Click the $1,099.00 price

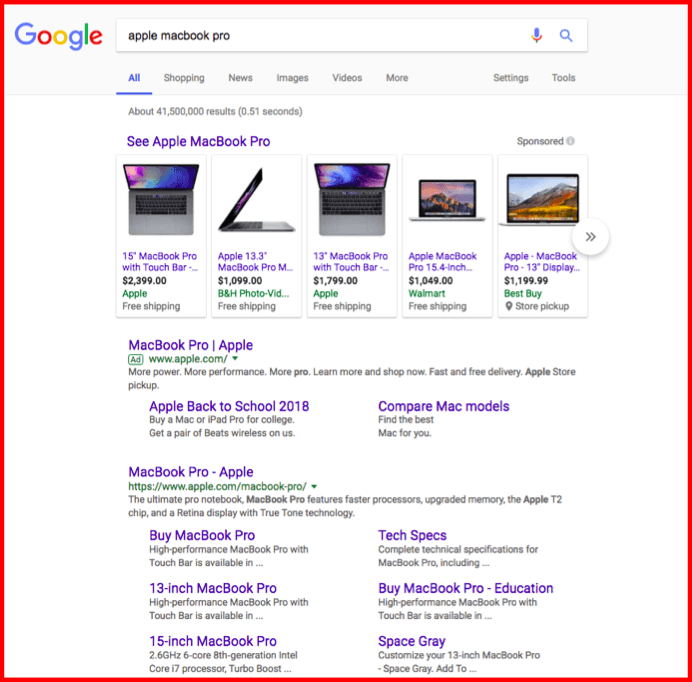(240, 281)
